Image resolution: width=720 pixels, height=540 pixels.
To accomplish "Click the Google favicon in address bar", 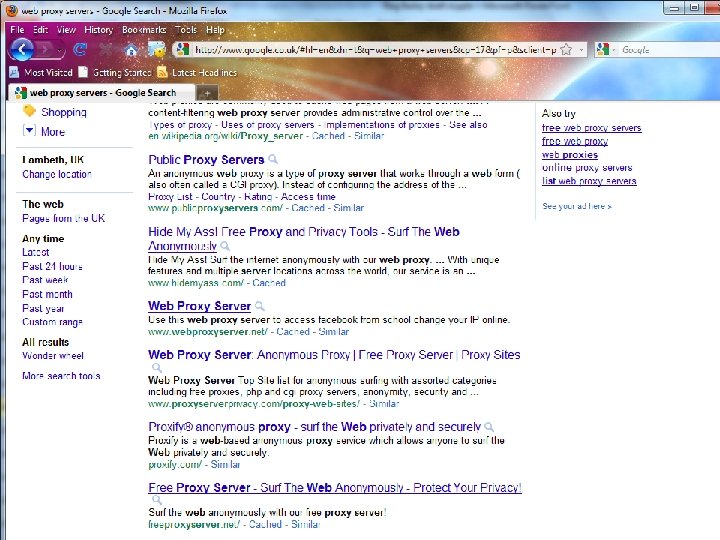I will pyautogui.click(x=183, y=49).
